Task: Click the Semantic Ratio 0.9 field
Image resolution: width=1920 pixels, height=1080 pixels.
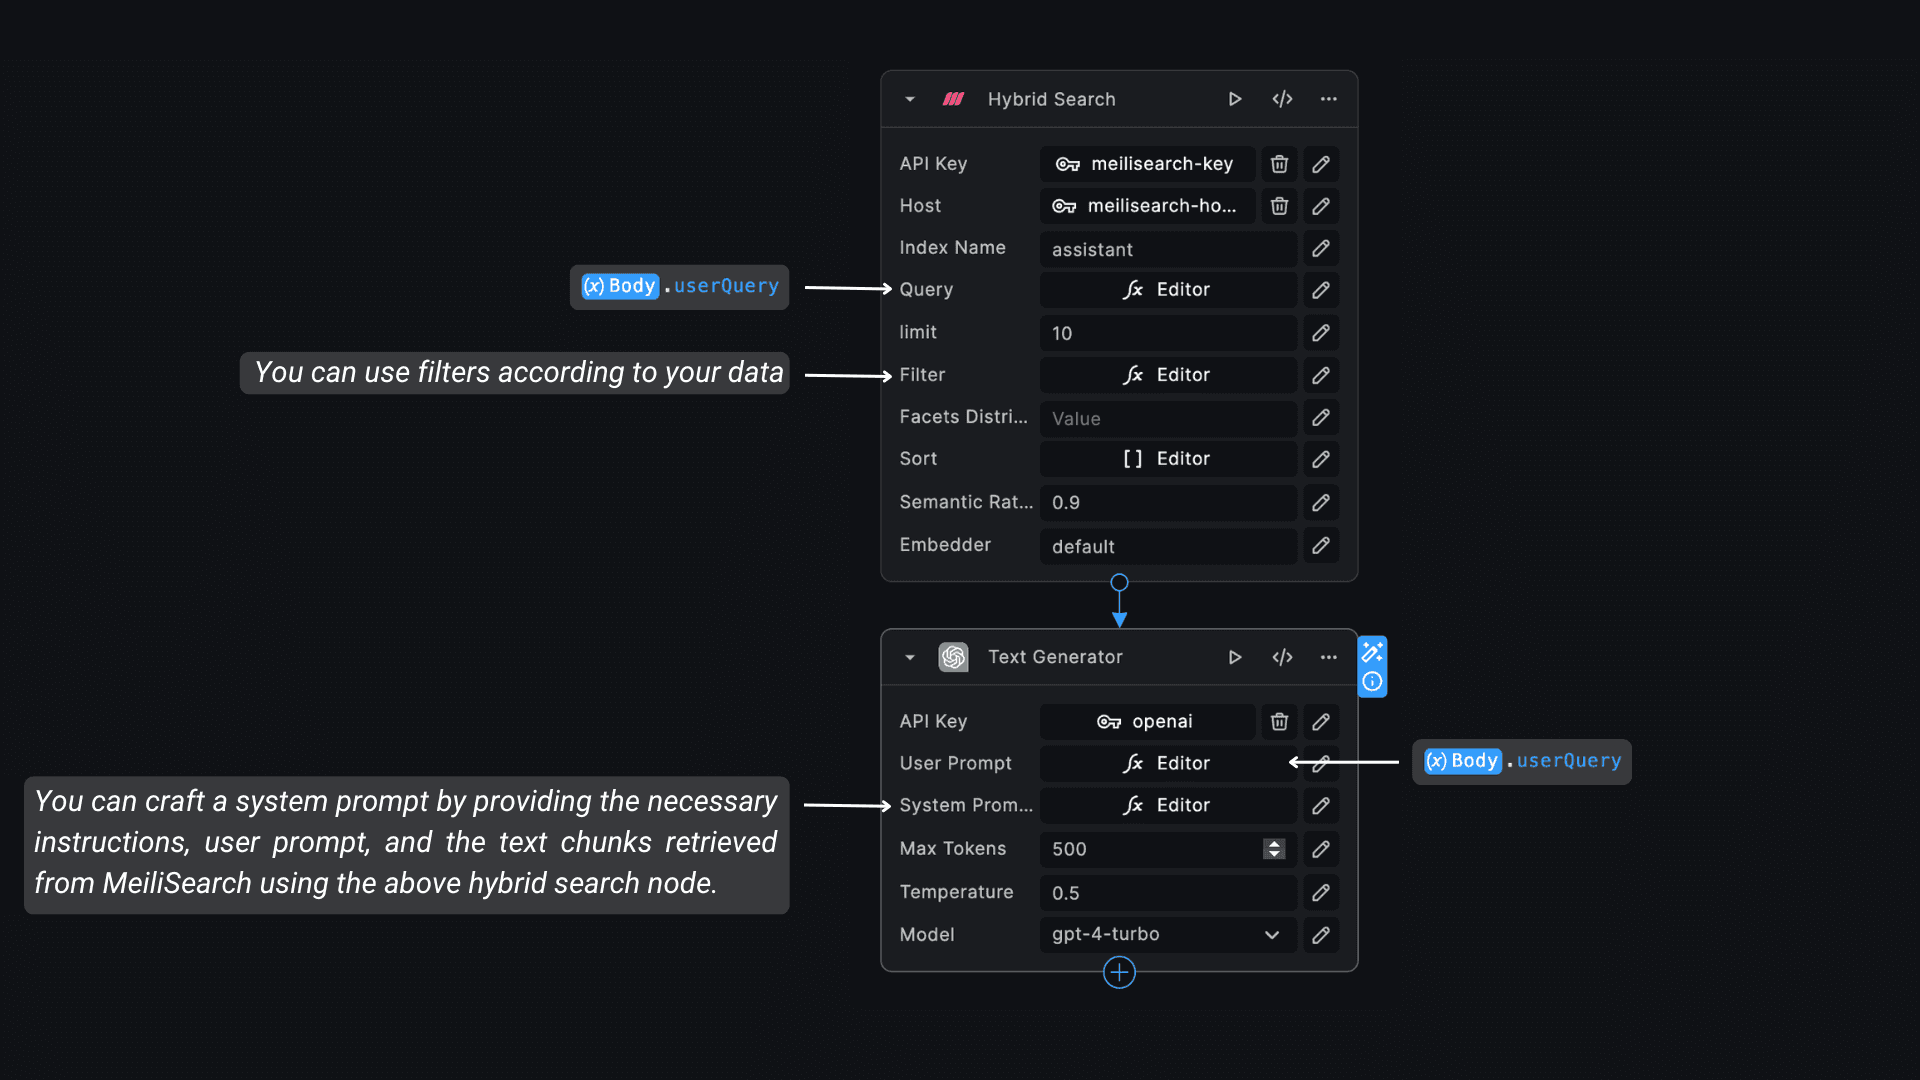Action: pyautogui.click(x=1168, y=503)
